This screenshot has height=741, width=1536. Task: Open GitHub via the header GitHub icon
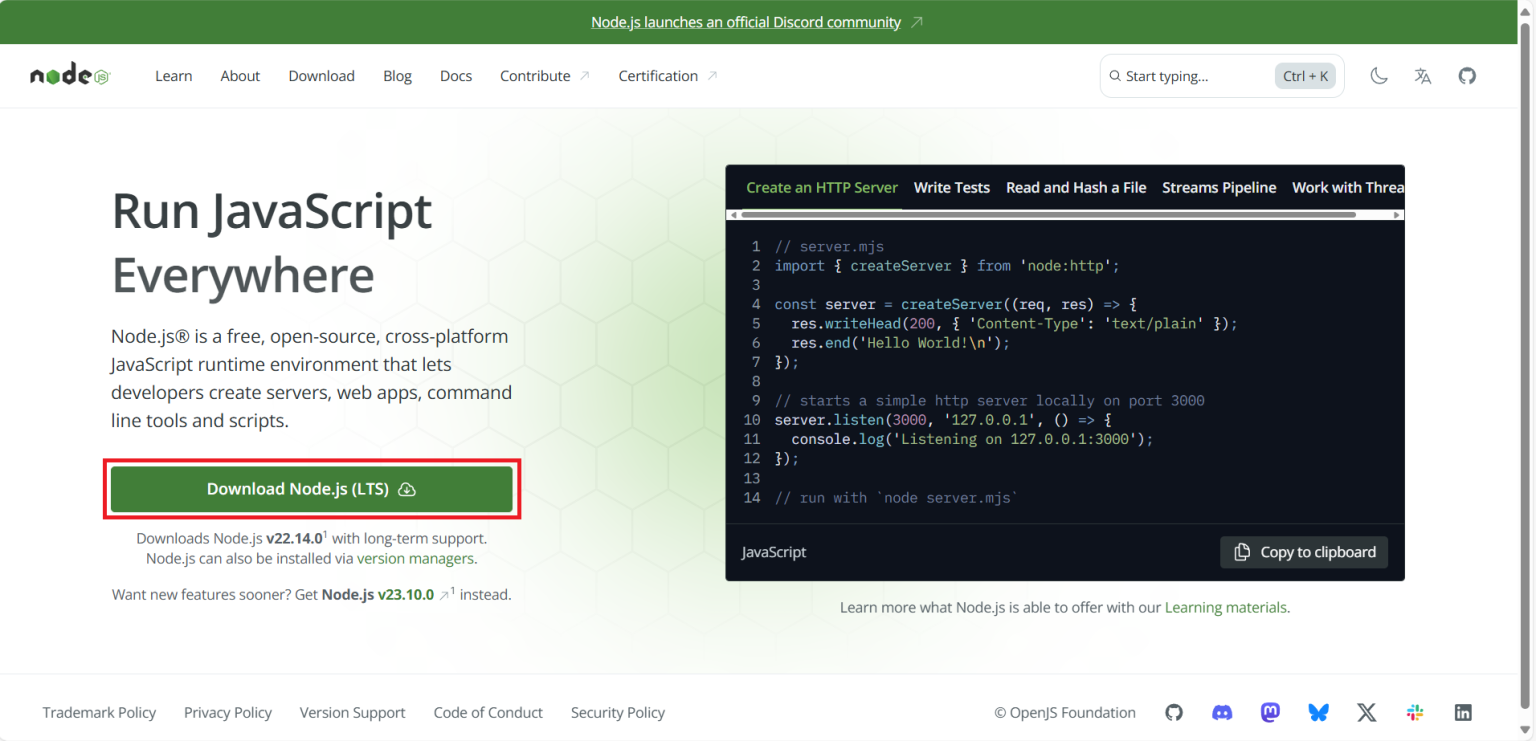[x=1466, y=75]
